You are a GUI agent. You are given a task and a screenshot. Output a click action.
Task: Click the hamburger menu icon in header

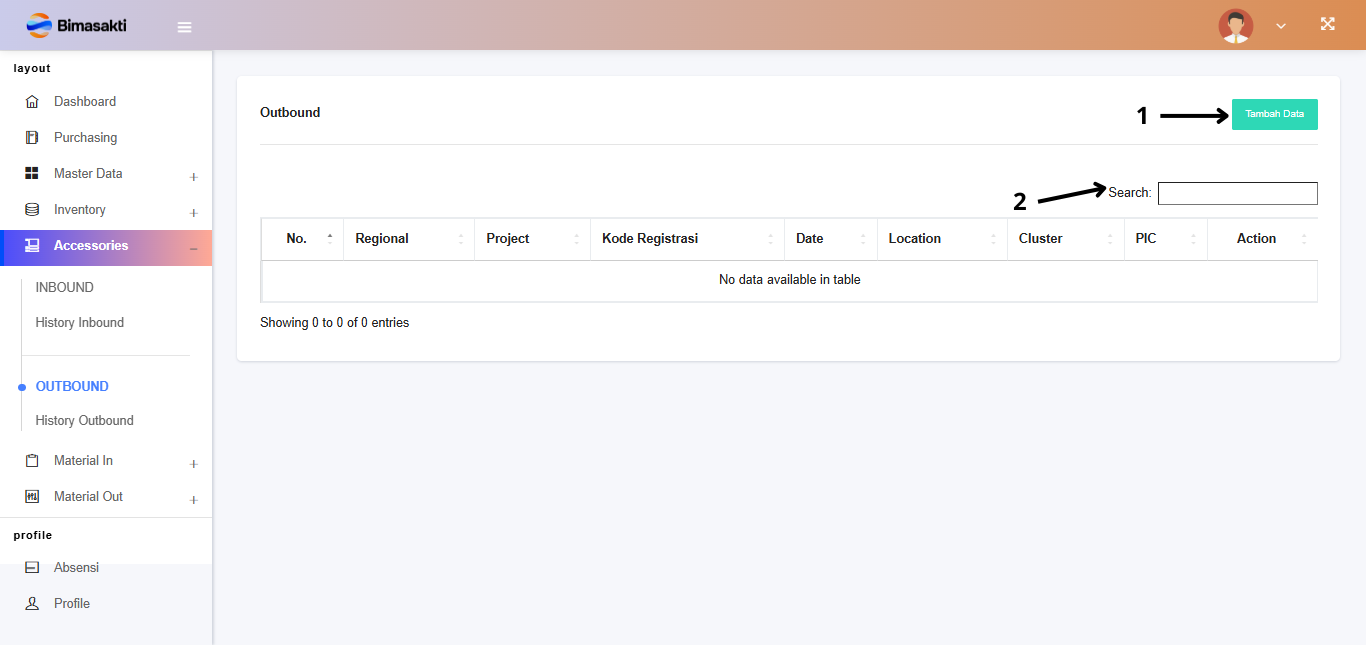coord(184,27)
